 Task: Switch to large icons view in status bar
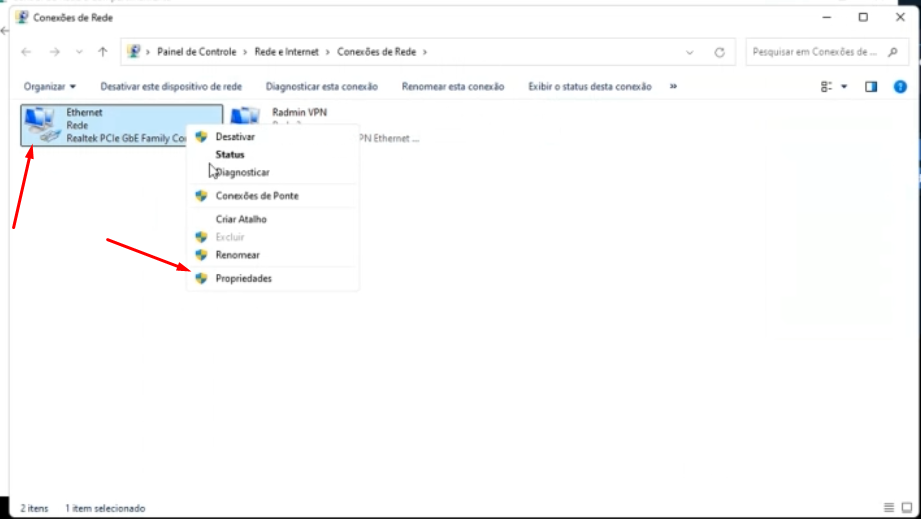pos(907,508)
